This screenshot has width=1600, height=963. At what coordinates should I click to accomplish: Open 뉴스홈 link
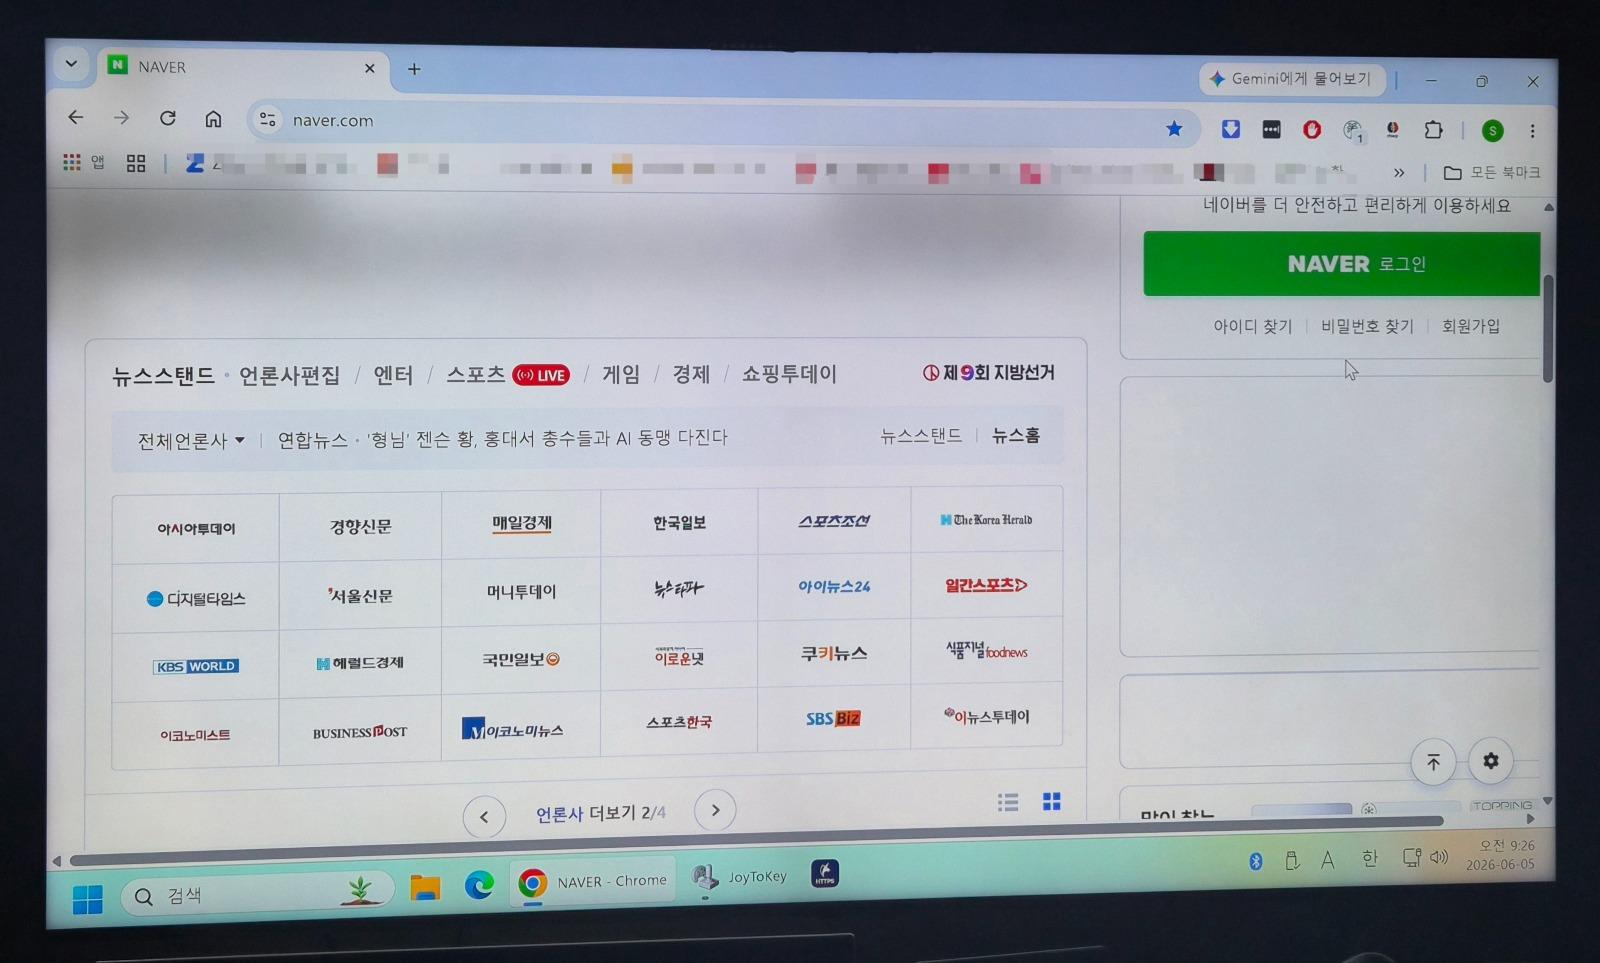point(1016,436)
